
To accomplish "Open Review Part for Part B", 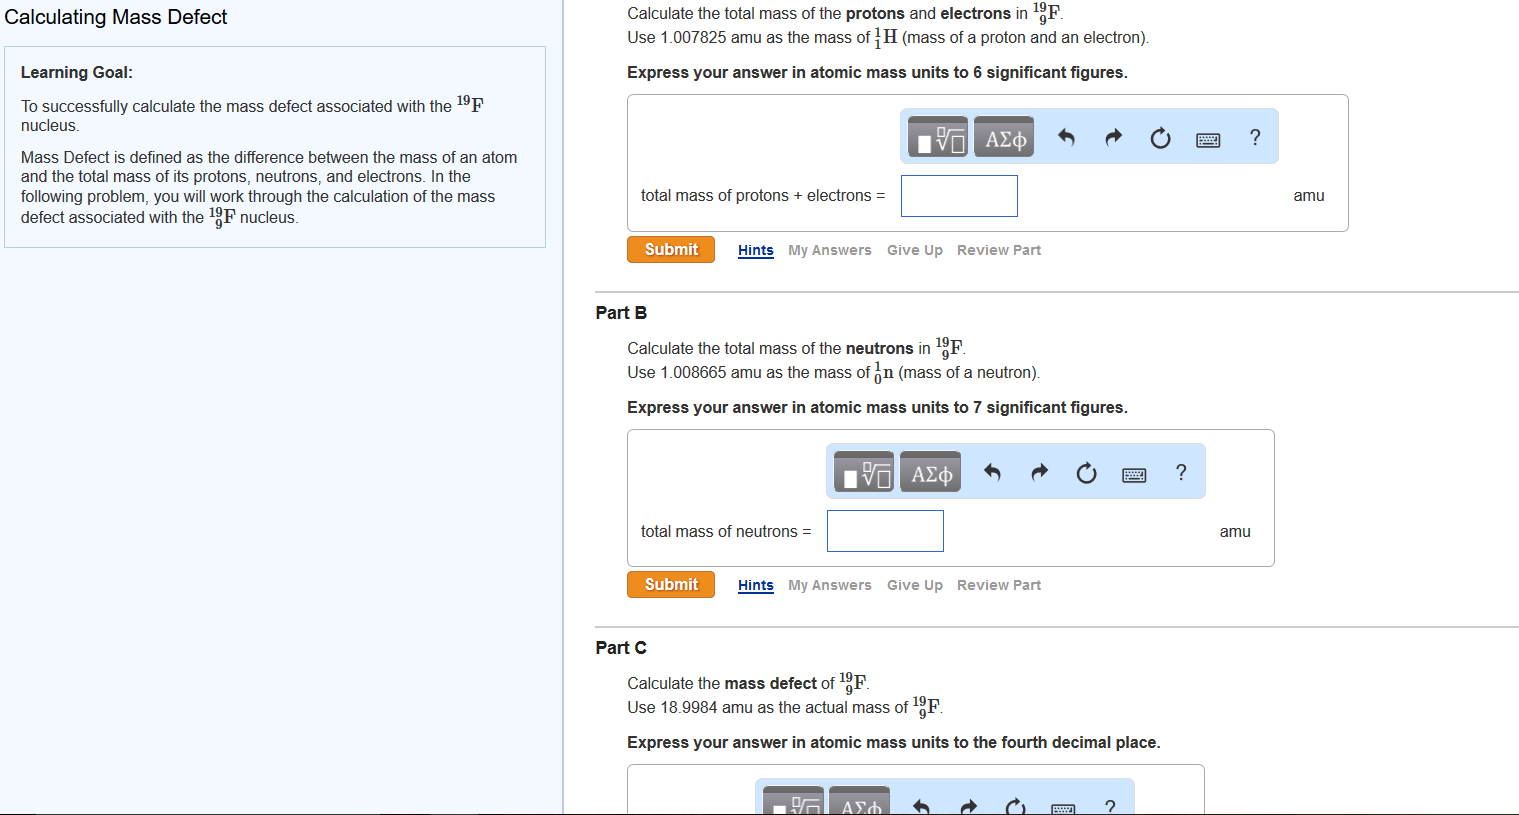I will [999, 585].
